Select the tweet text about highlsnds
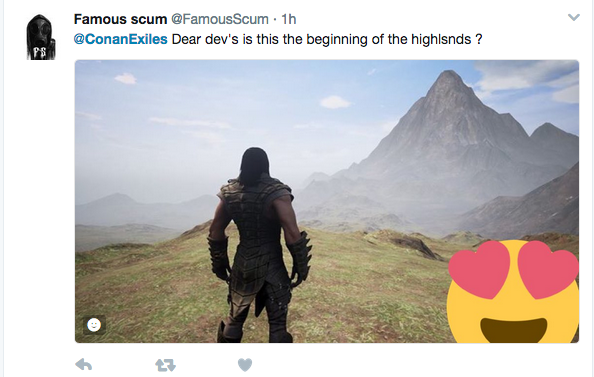Viewport: 594px width, 377px height. [x=327, y=39]
